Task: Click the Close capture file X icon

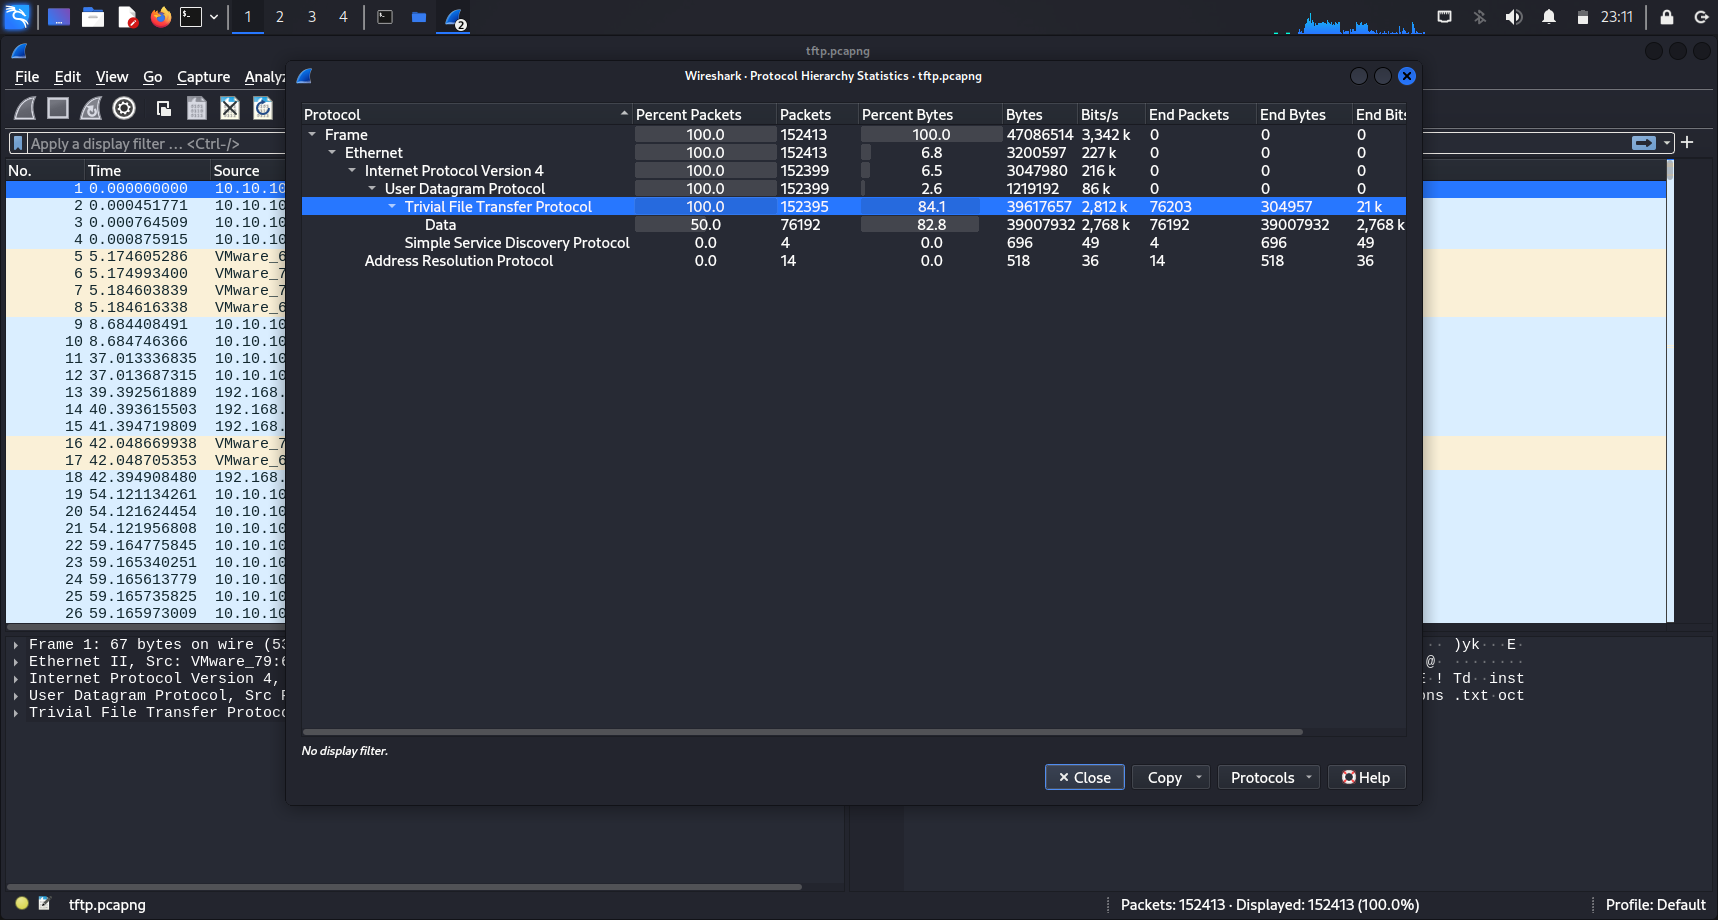Action: pos(230,108)
